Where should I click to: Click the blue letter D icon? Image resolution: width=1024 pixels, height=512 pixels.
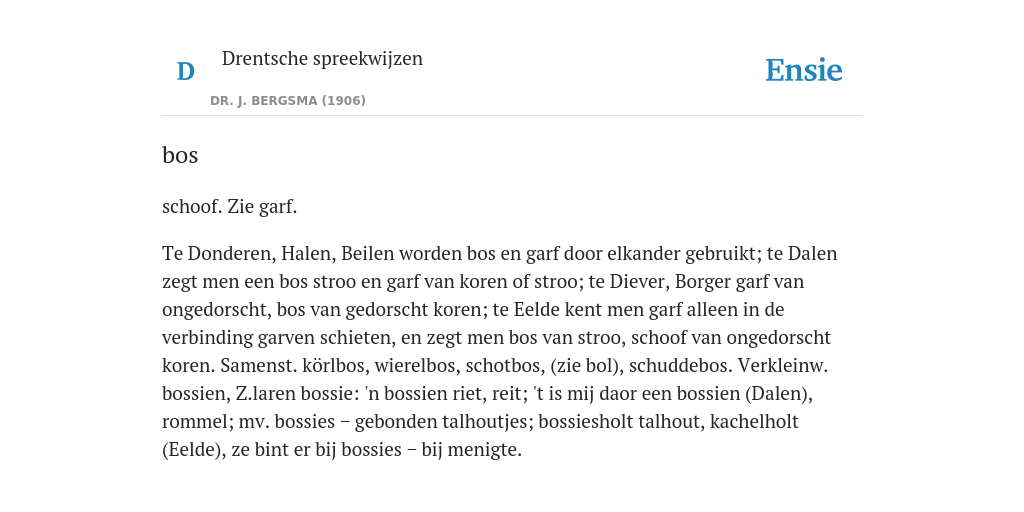pyautogui.click(x=185, y=72)
